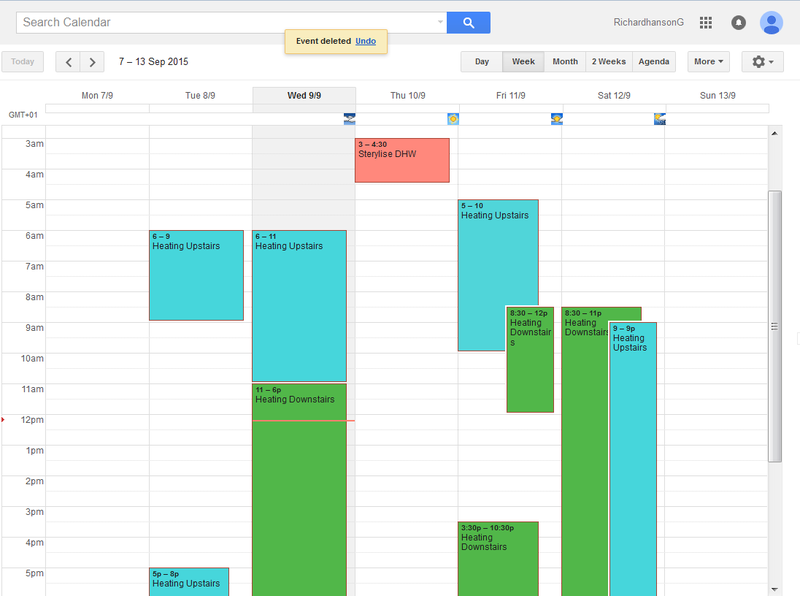The image size is (800, 596).
Task: Click Thursday's sunny weather icon
Action: 453,119
